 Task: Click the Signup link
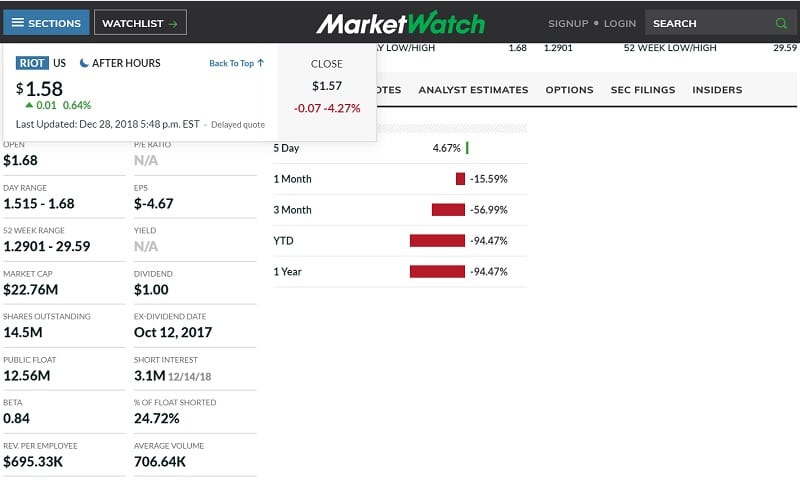click(x=568, y=23)
